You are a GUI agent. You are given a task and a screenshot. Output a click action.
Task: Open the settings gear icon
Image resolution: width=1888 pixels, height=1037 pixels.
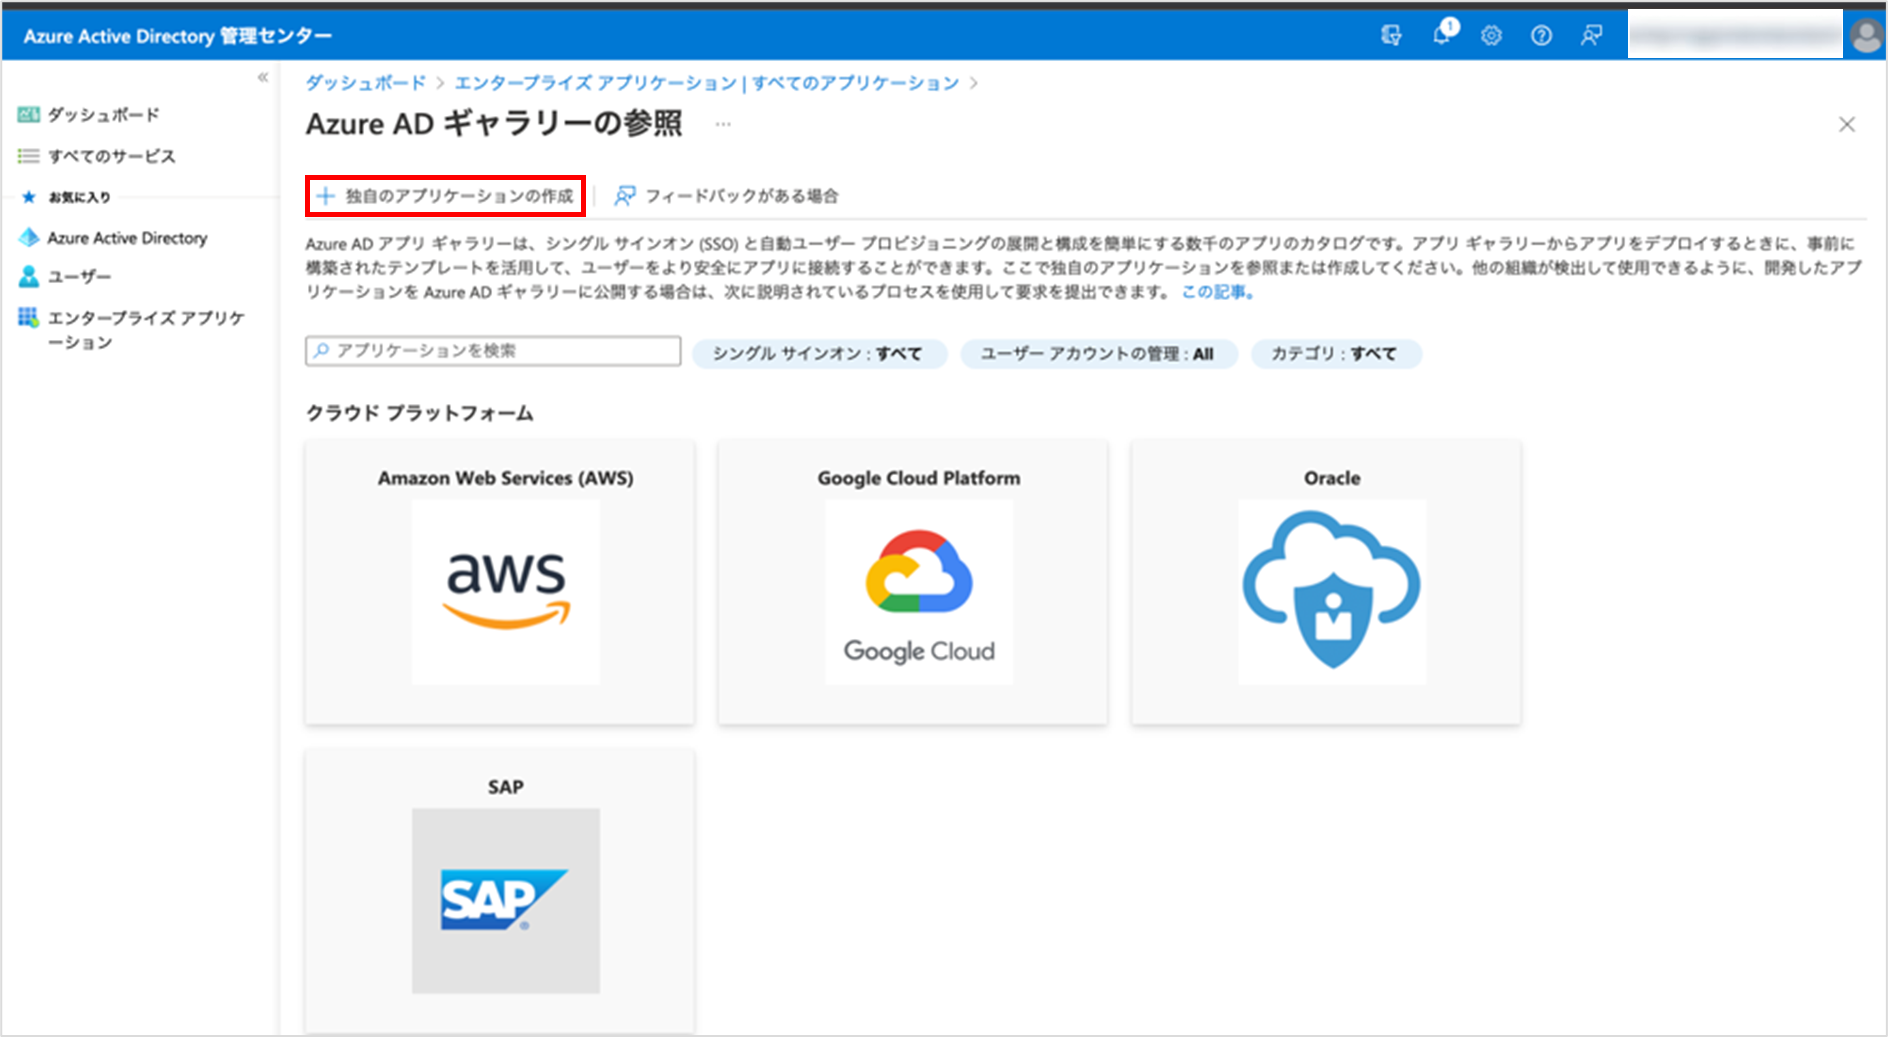tap(1491, 36)
